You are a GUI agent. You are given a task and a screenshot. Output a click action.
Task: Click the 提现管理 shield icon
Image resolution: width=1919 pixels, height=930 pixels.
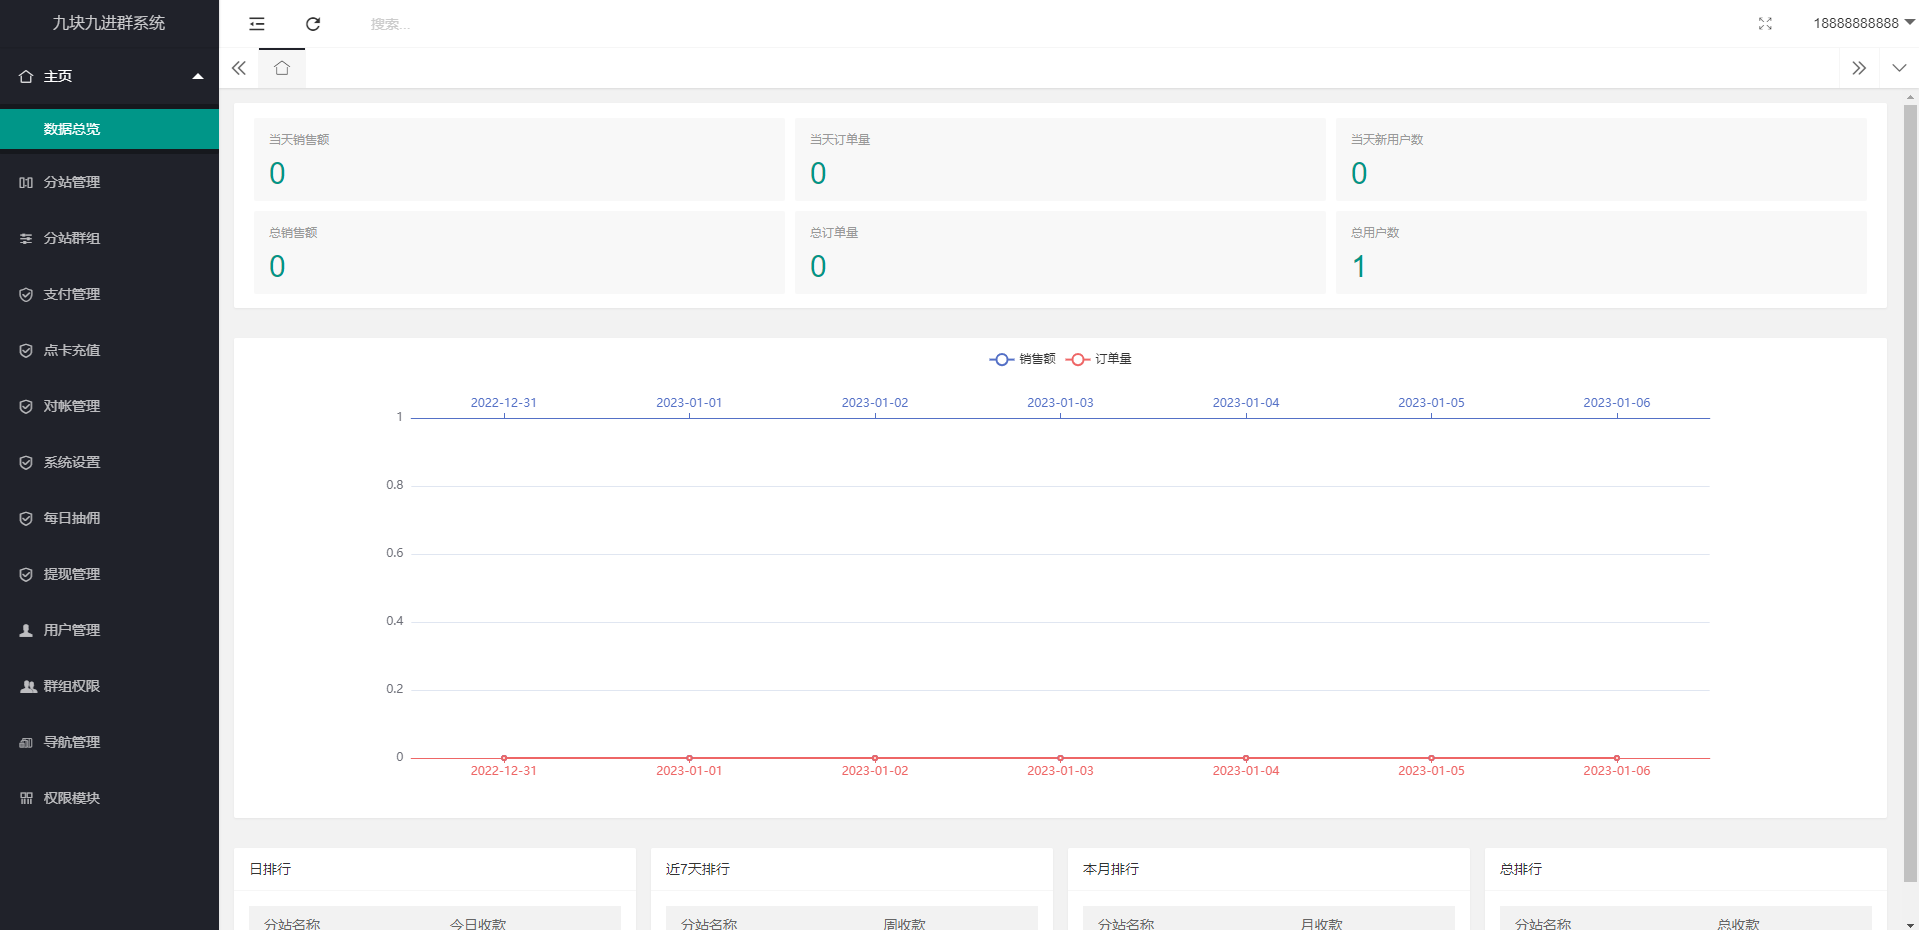[x=26, y=574]
